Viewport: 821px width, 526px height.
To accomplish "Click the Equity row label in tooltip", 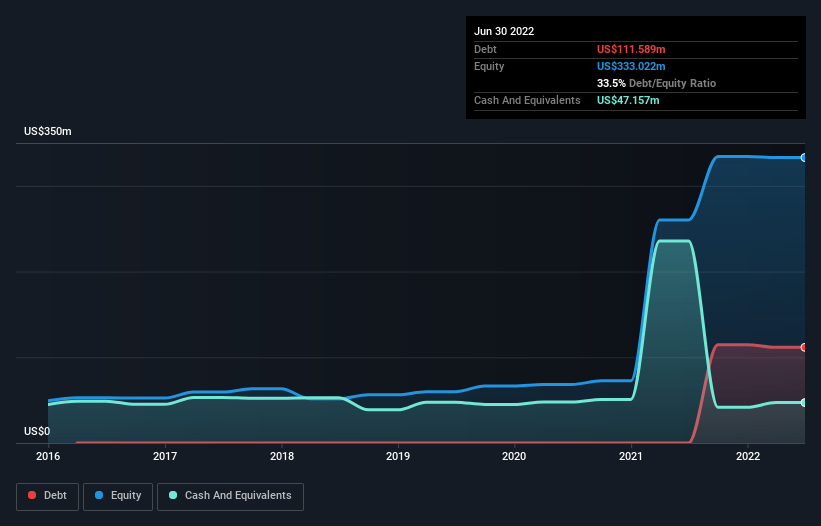I will (489, 66).
